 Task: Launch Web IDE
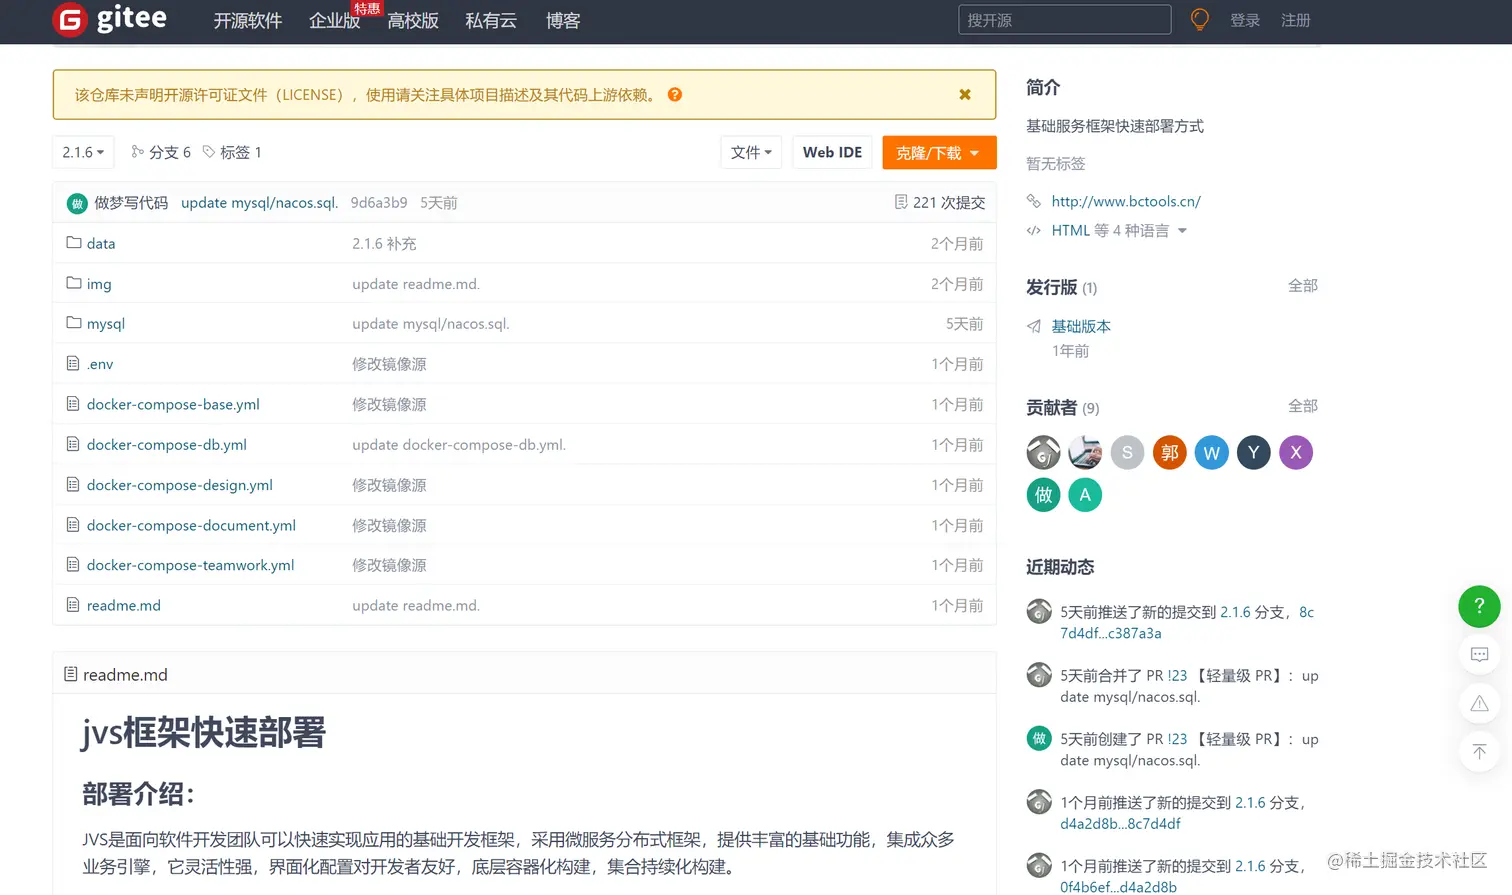832,152
